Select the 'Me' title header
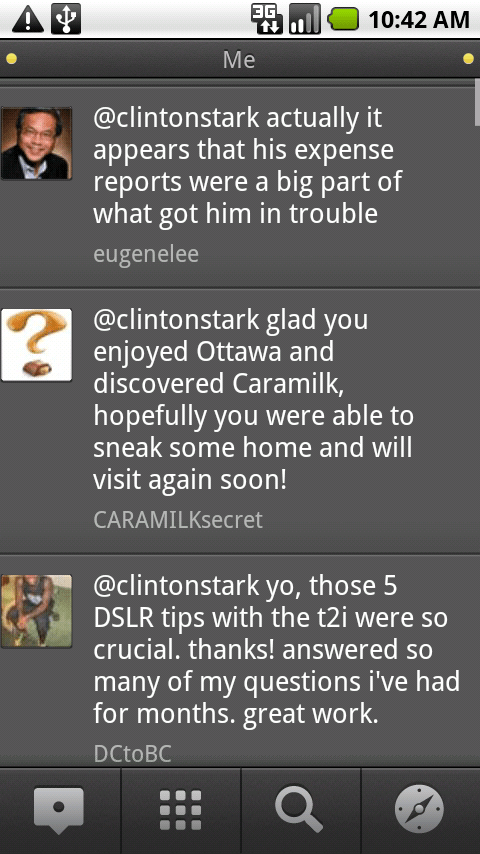Screen dimensions: 480x854 239,59
